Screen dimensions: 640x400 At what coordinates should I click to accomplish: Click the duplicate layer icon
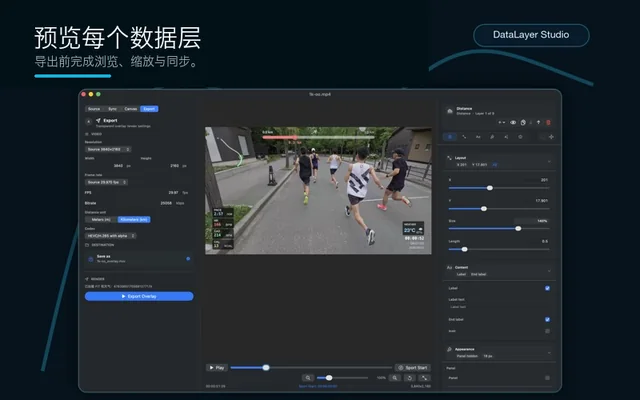(523, 122)
